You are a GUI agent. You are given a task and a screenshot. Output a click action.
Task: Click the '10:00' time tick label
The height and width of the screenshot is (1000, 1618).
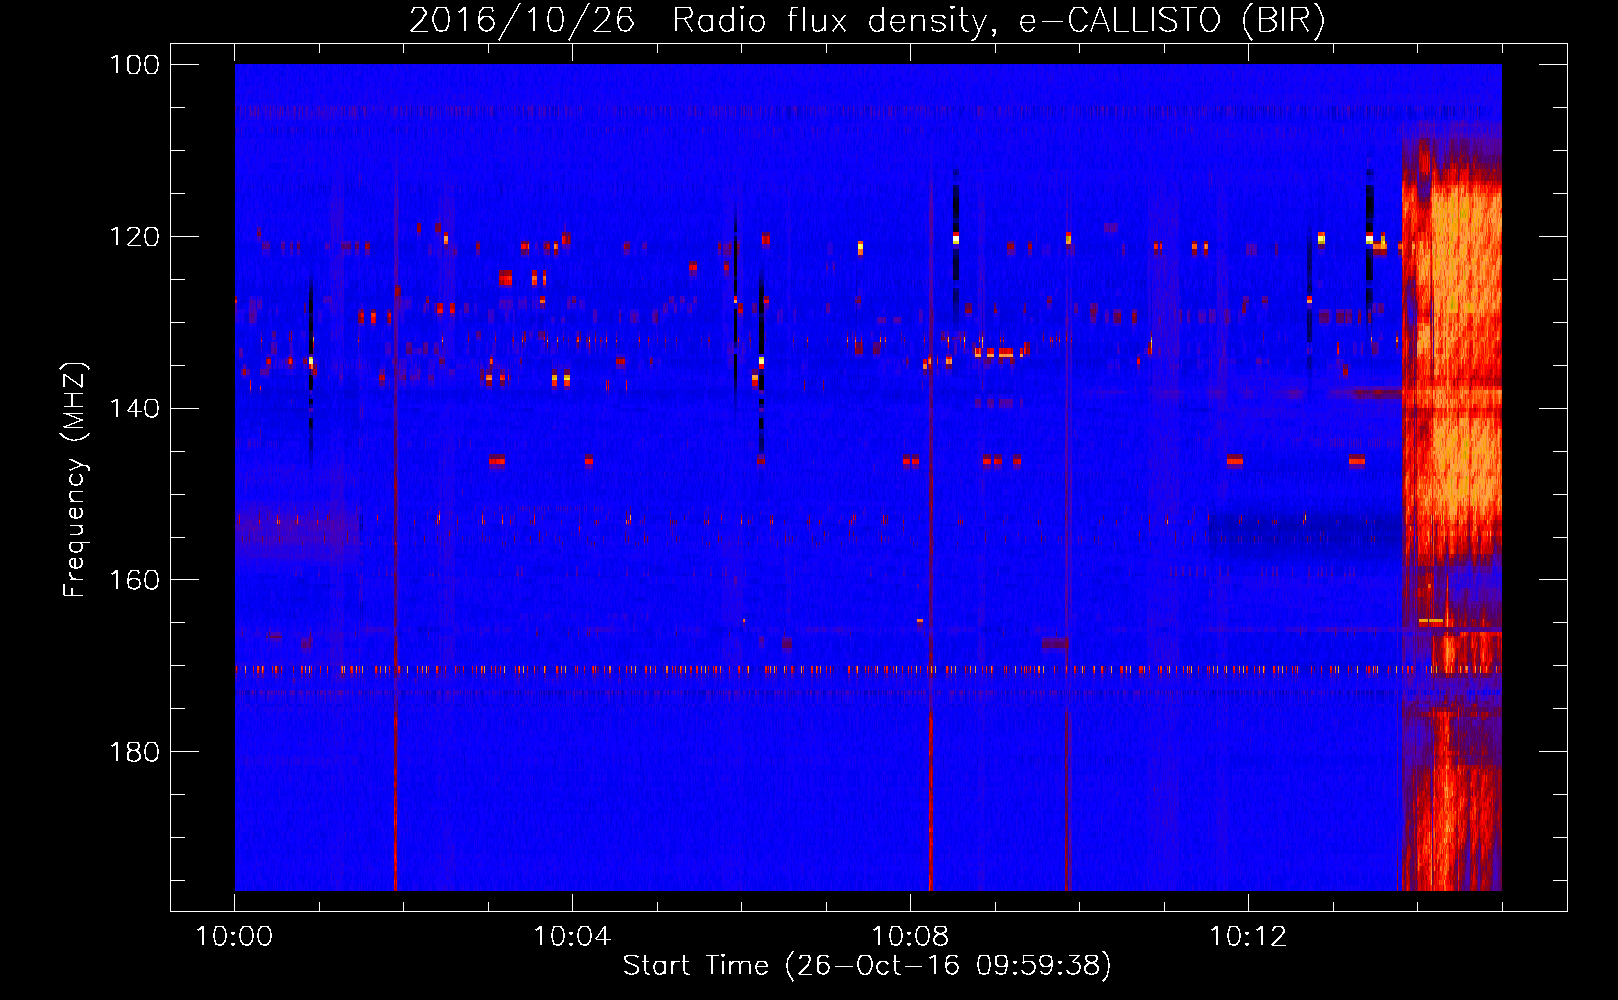point(234,937)
